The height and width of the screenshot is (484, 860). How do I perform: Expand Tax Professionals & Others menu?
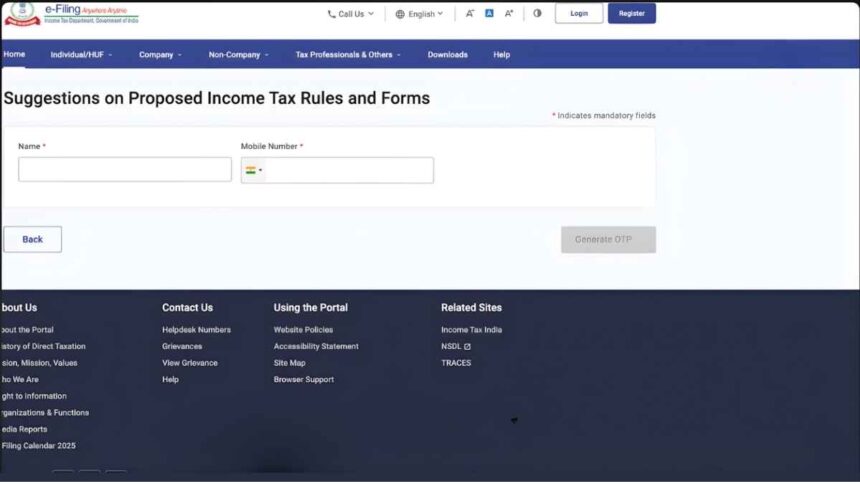(348, 55)
